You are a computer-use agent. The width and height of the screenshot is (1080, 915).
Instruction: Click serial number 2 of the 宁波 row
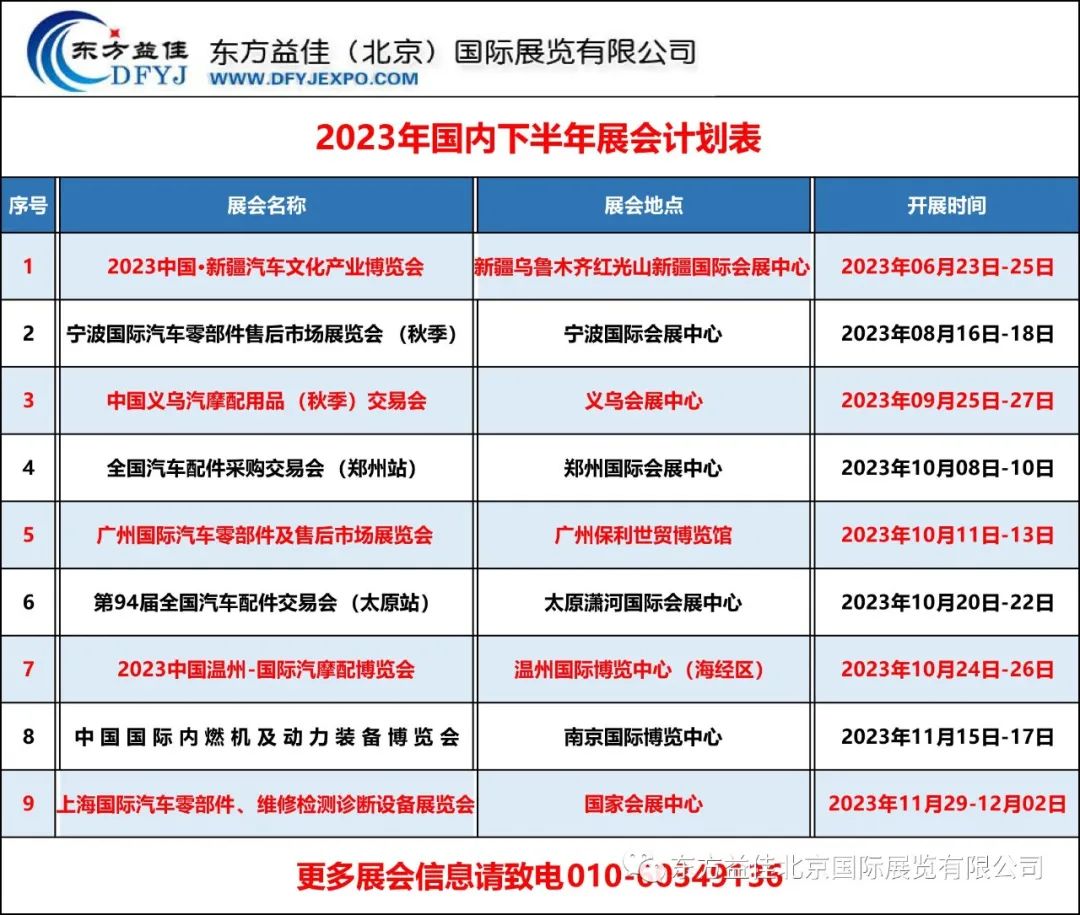coord(28,333)
